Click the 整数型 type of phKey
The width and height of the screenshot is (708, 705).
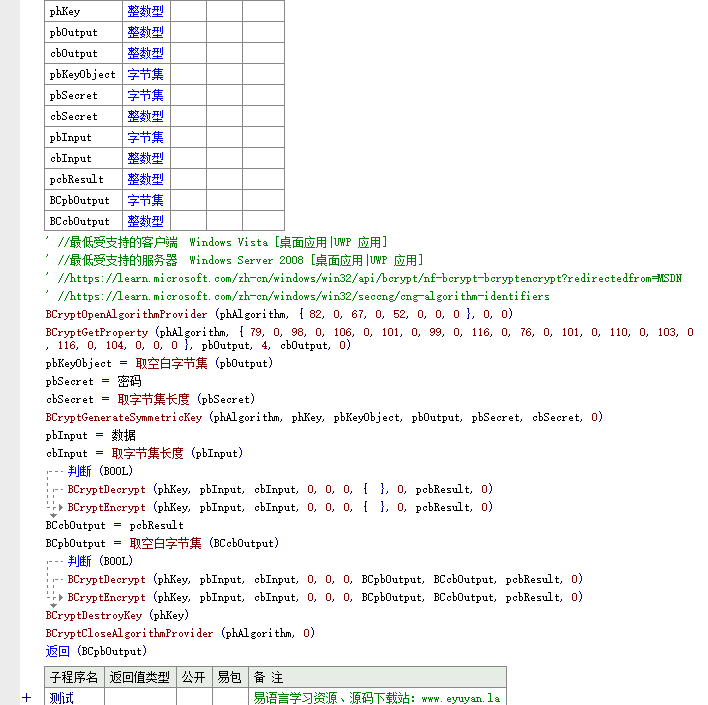[145, 11]
